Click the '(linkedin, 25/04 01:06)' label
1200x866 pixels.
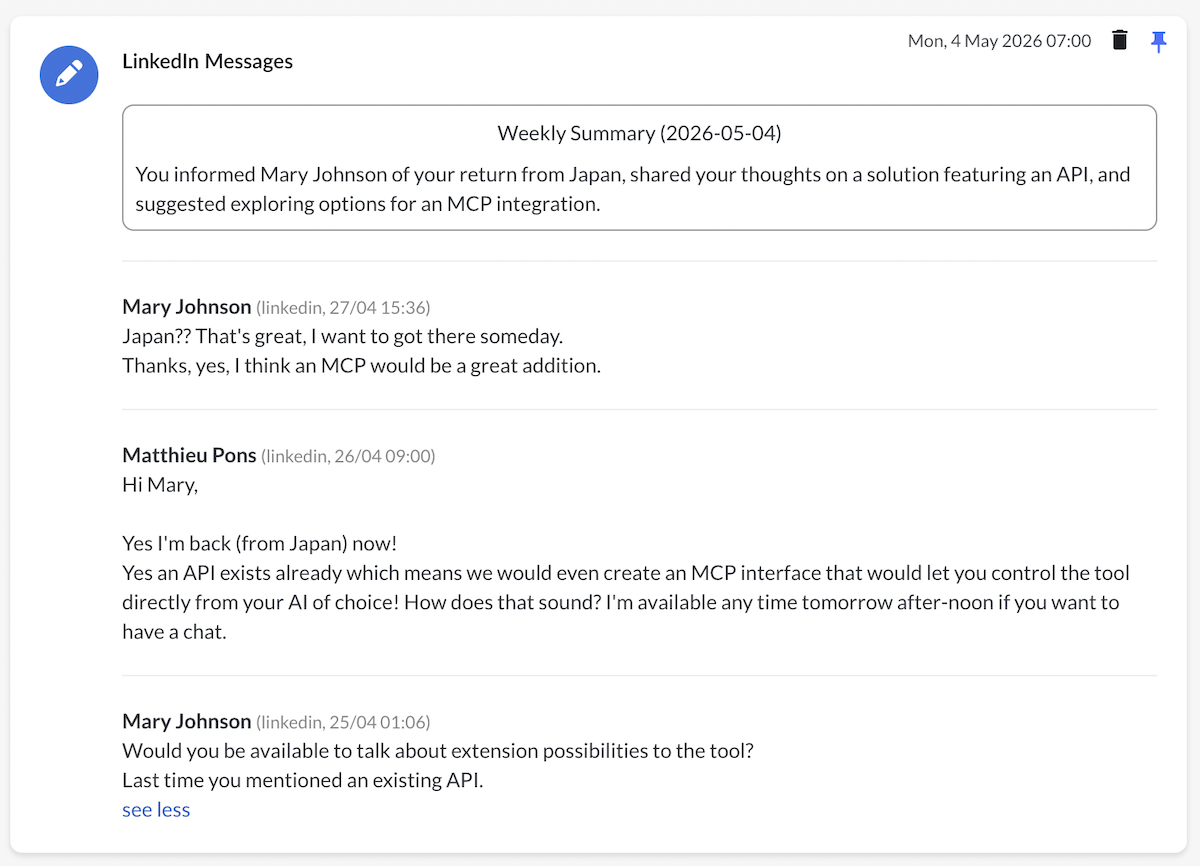(x=343, y=722)
